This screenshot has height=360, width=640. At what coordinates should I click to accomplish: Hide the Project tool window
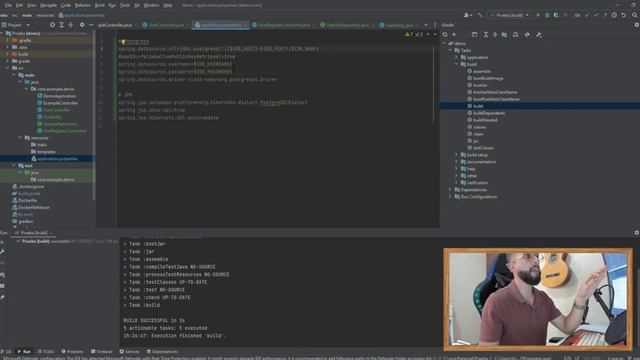[91, 25]
